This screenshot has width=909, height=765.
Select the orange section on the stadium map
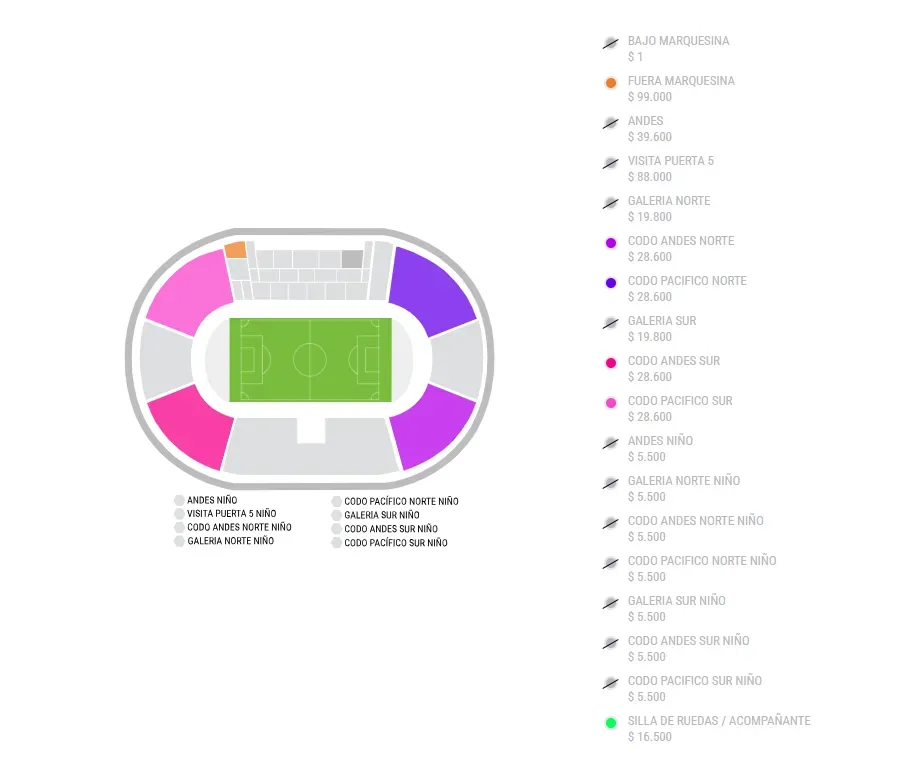point(236,249)
